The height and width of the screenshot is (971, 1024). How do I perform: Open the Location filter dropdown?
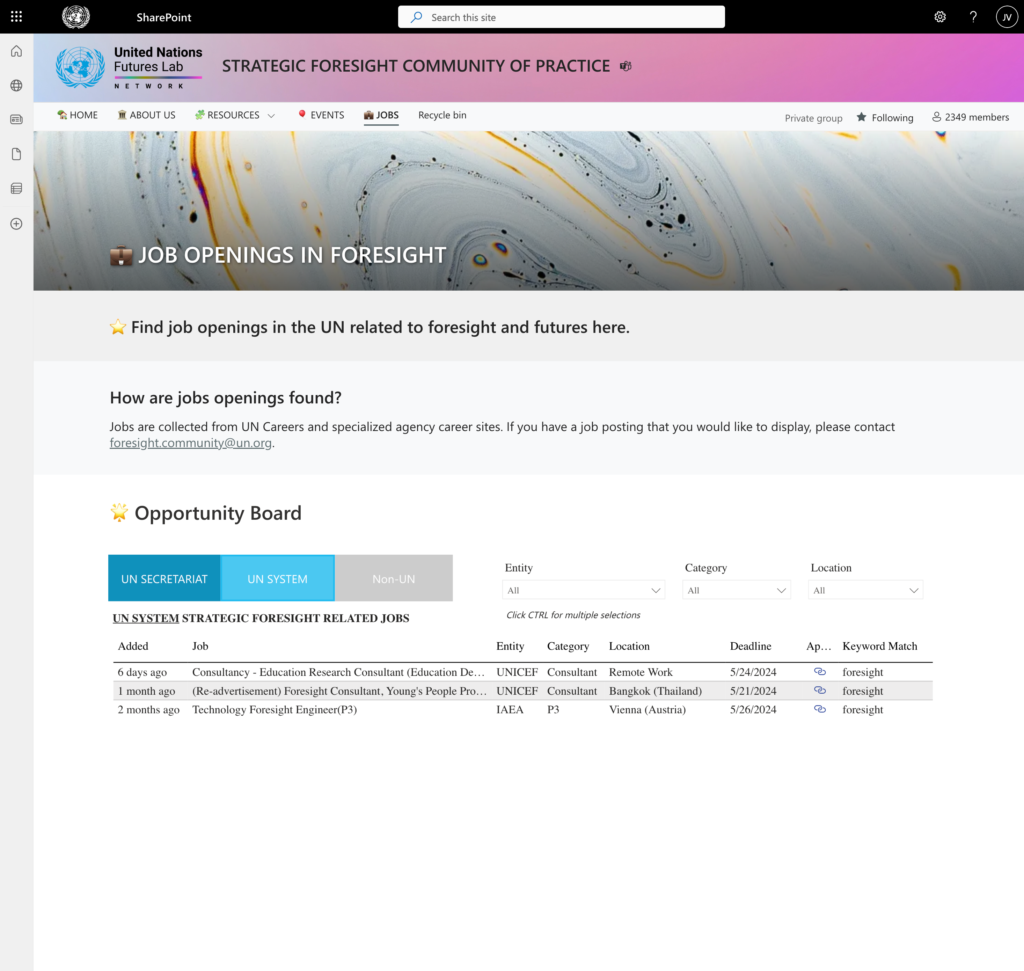click(865, 590)
